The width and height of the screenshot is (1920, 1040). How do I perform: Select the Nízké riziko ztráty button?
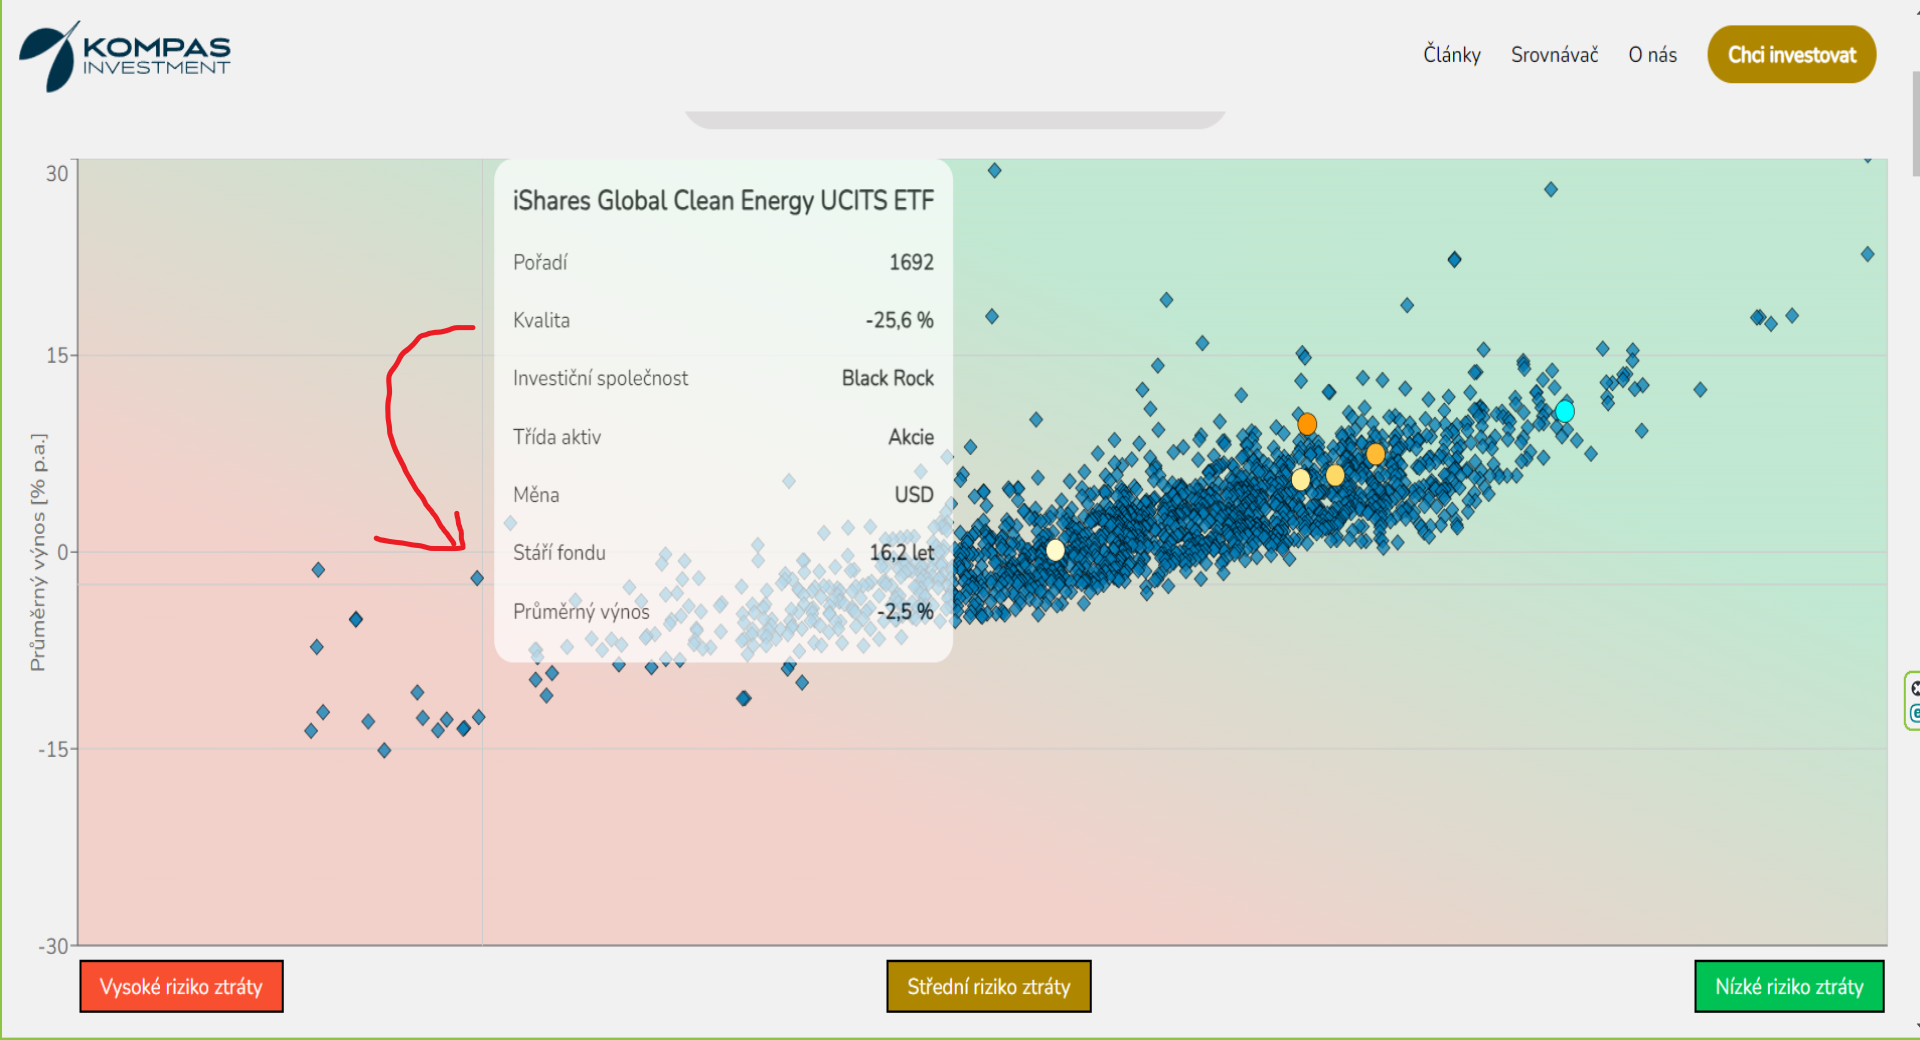1789,986
